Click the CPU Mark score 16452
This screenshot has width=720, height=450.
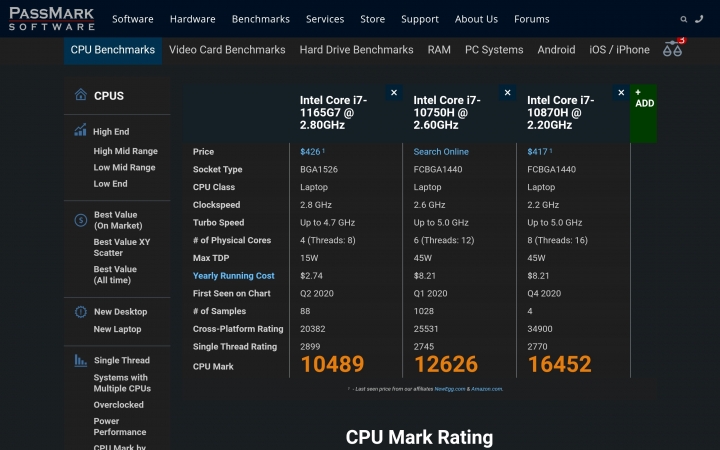(x=559, y=364)
